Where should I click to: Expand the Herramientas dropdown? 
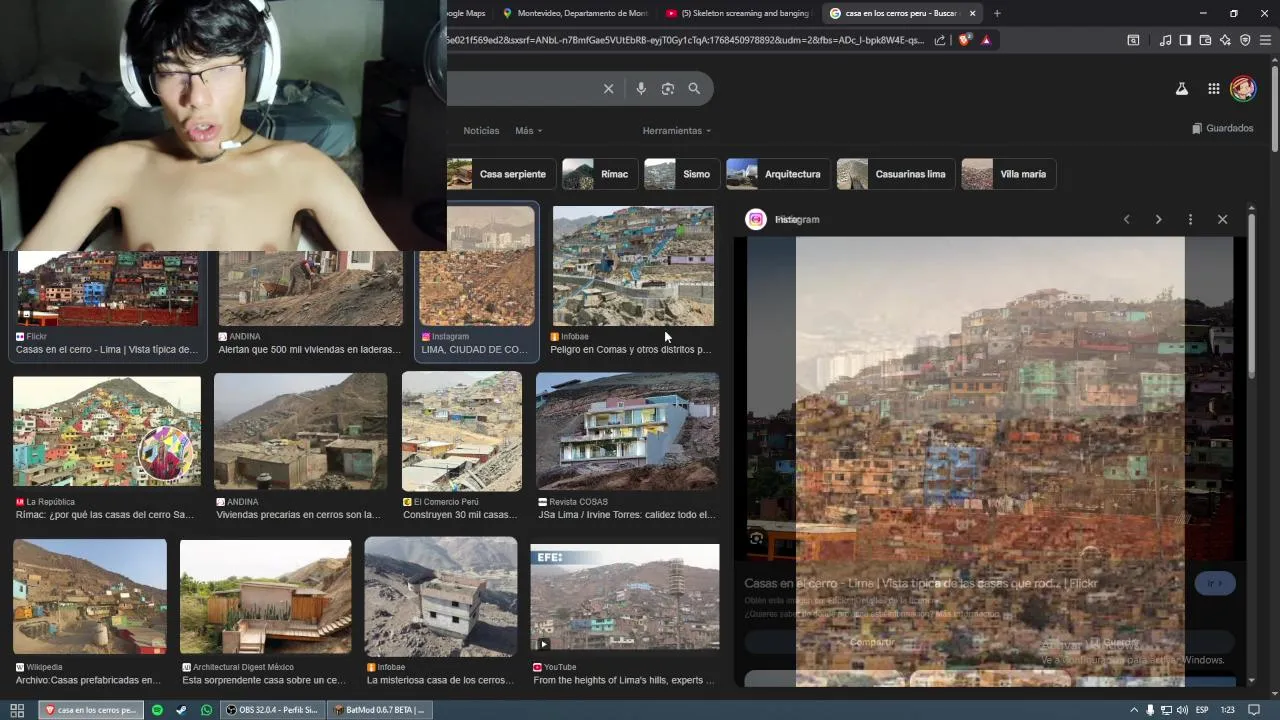[x=676, y=131]
